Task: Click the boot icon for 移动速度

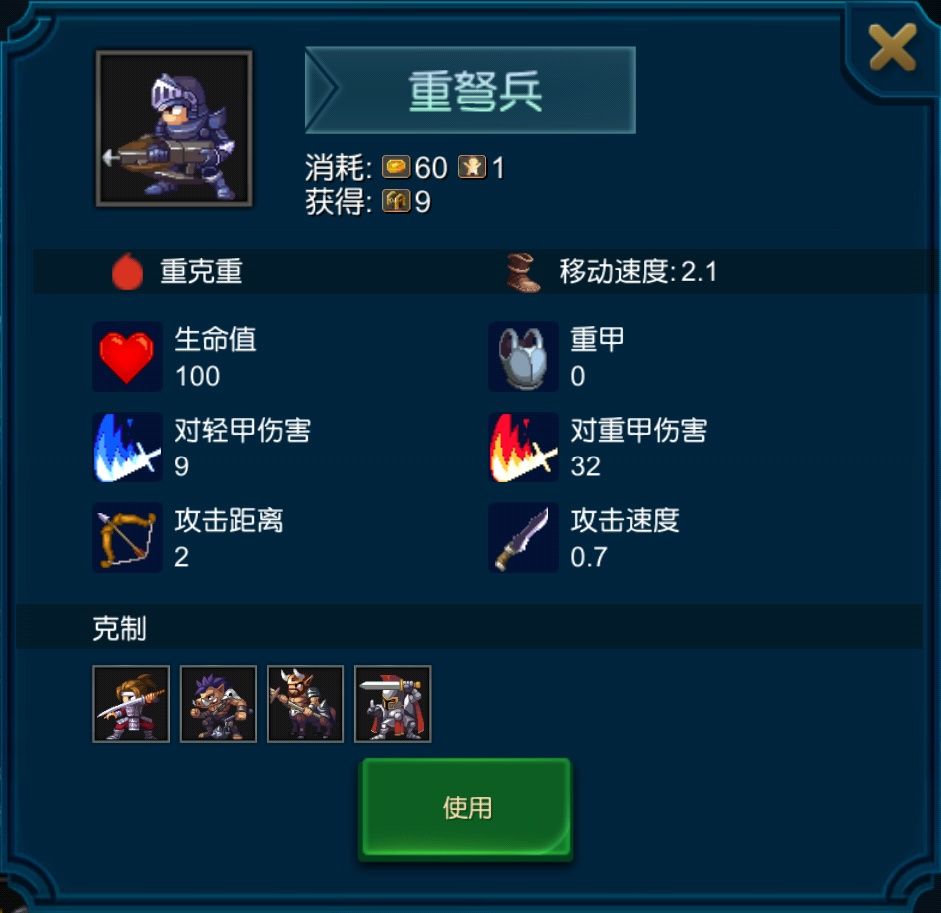Action: point(523,272)
